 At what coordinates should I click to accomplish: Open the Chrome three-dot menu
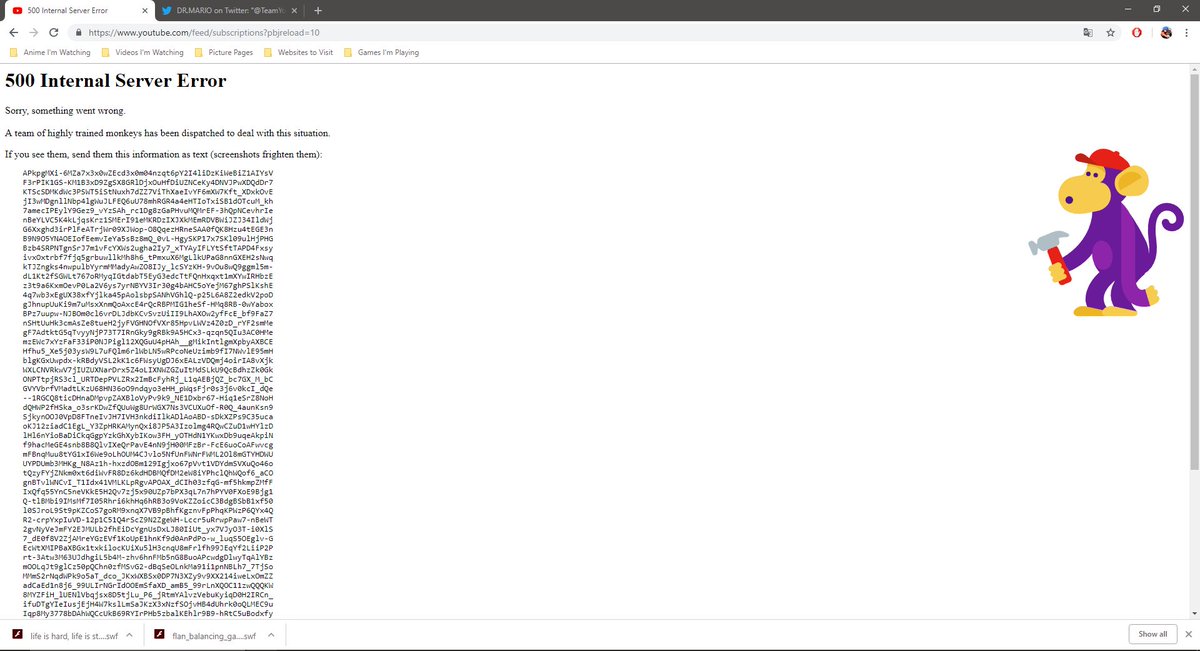(1188, 32)
